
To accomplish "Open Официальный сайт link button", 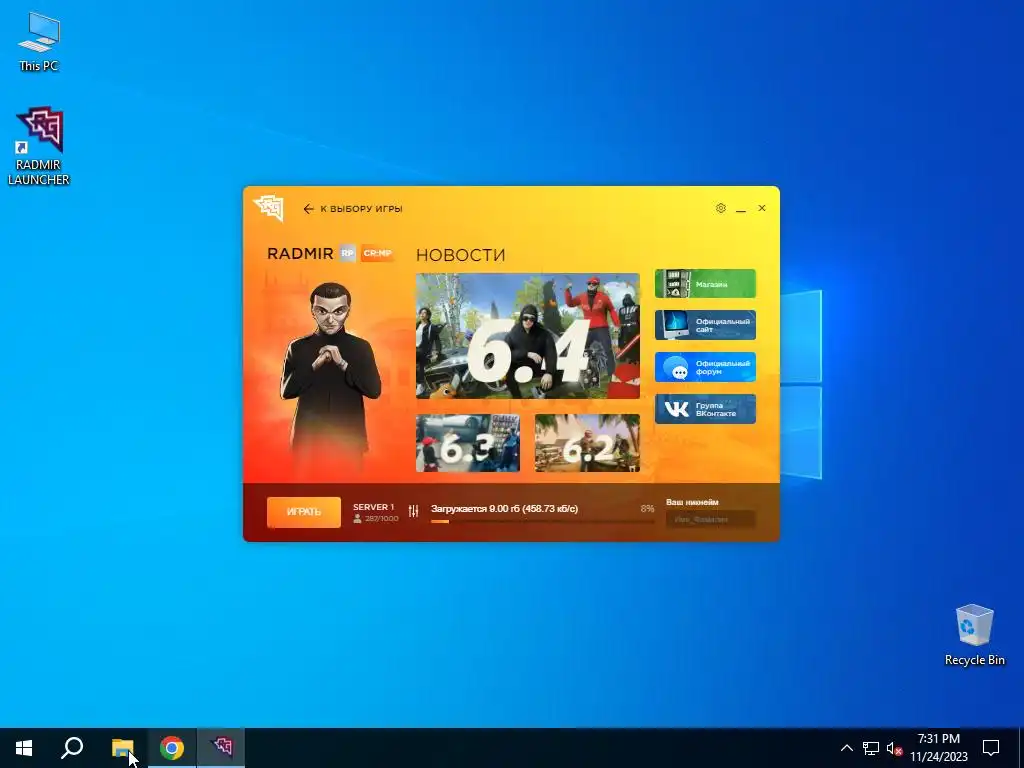I will click(x=705, y=325).
